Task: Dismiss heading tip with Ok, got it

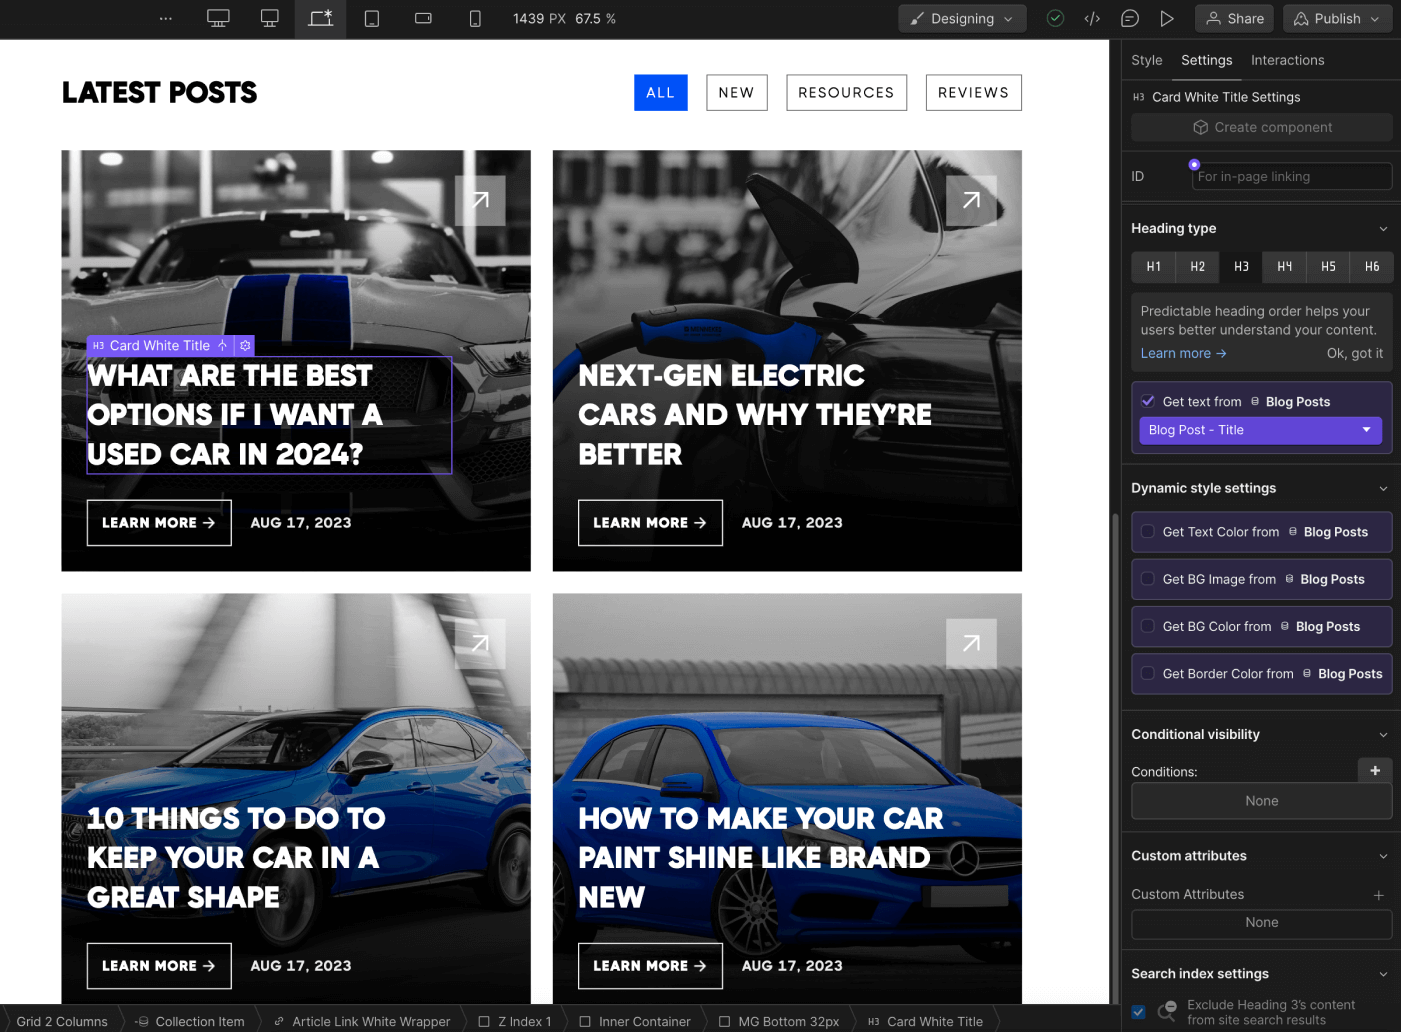Action: coord(1355,353)
